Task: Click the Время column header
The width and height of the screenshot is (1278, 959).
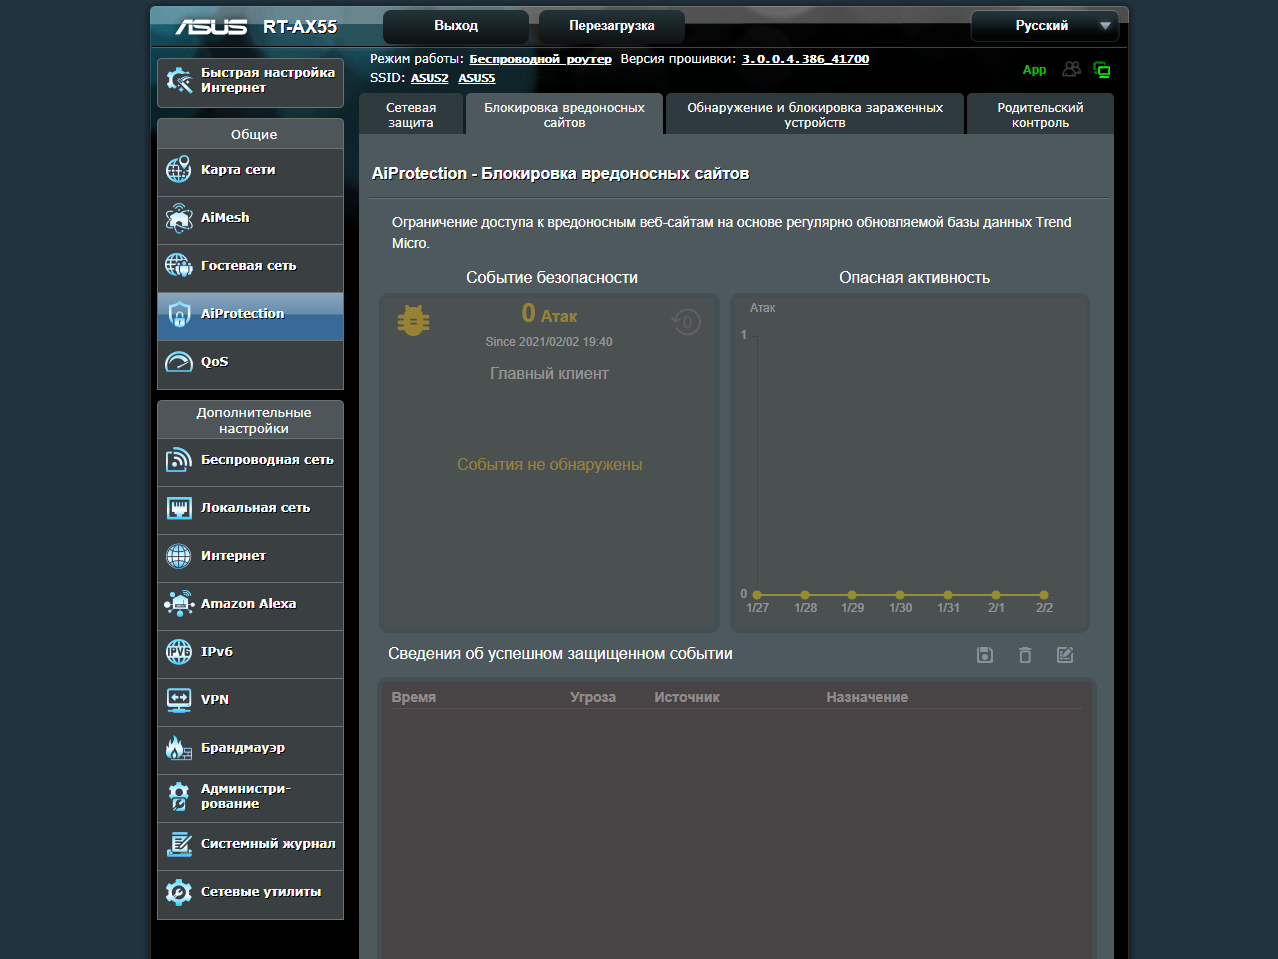Action: pos(414,697)
